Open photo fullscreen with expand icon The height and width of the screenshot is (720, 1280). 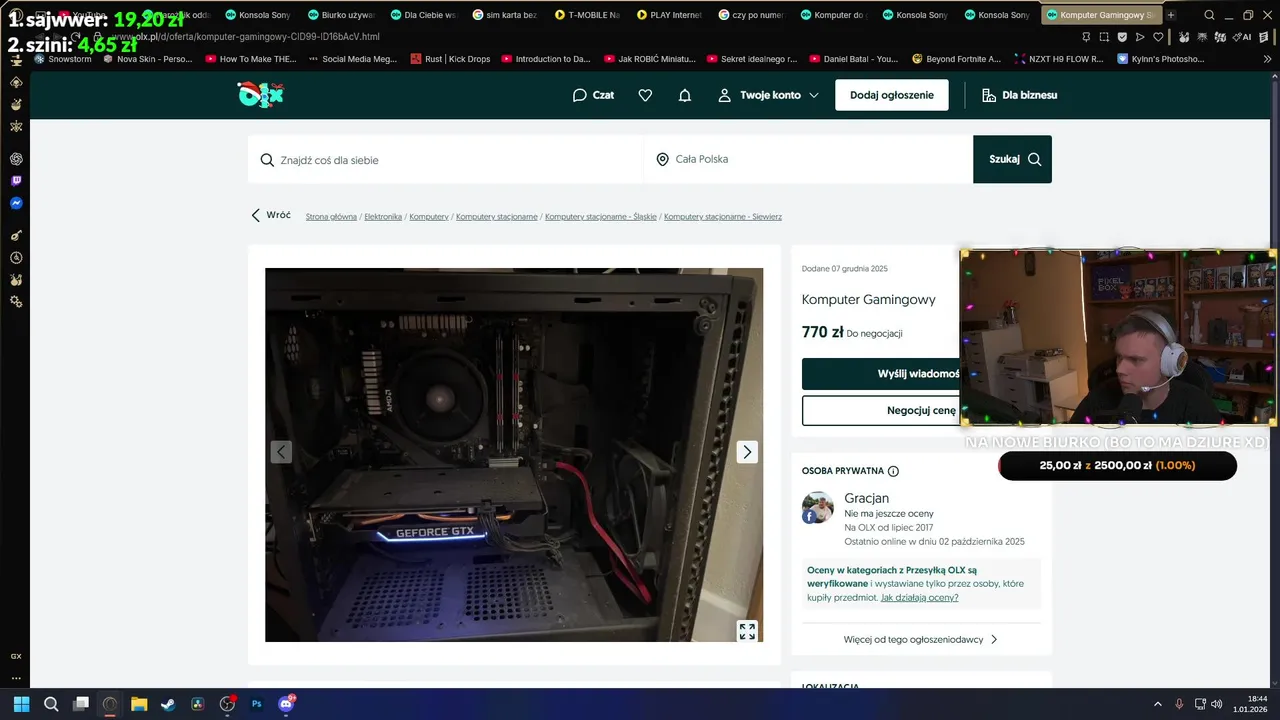tap(747, 631)
